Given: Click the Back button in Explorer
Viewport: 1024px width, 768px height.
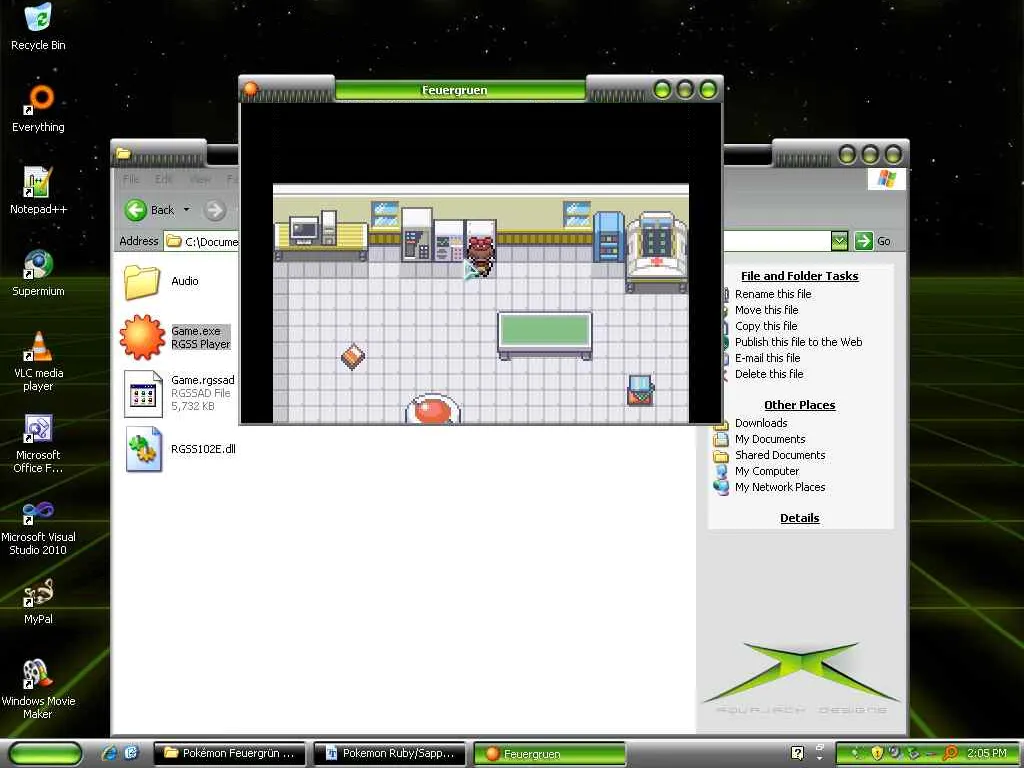Looking at the screenshot, I should click(150, 210).
